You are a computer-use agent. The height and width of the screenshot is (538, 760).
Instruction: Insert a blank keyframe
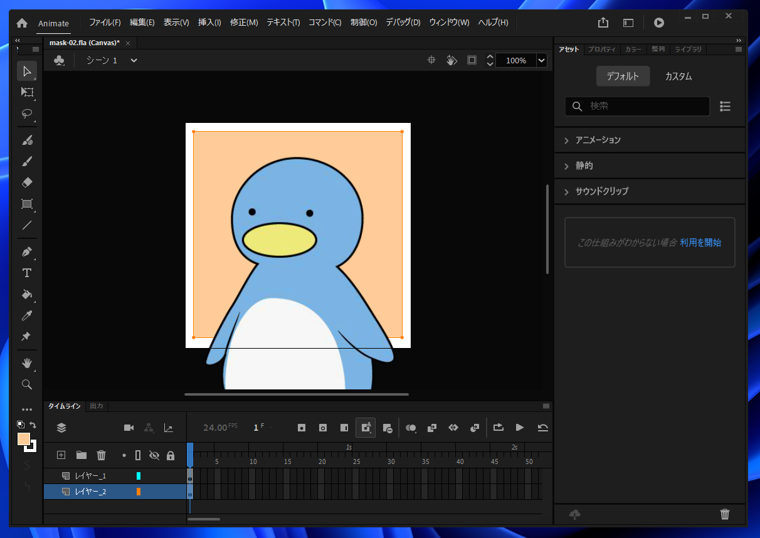[323, 427]
